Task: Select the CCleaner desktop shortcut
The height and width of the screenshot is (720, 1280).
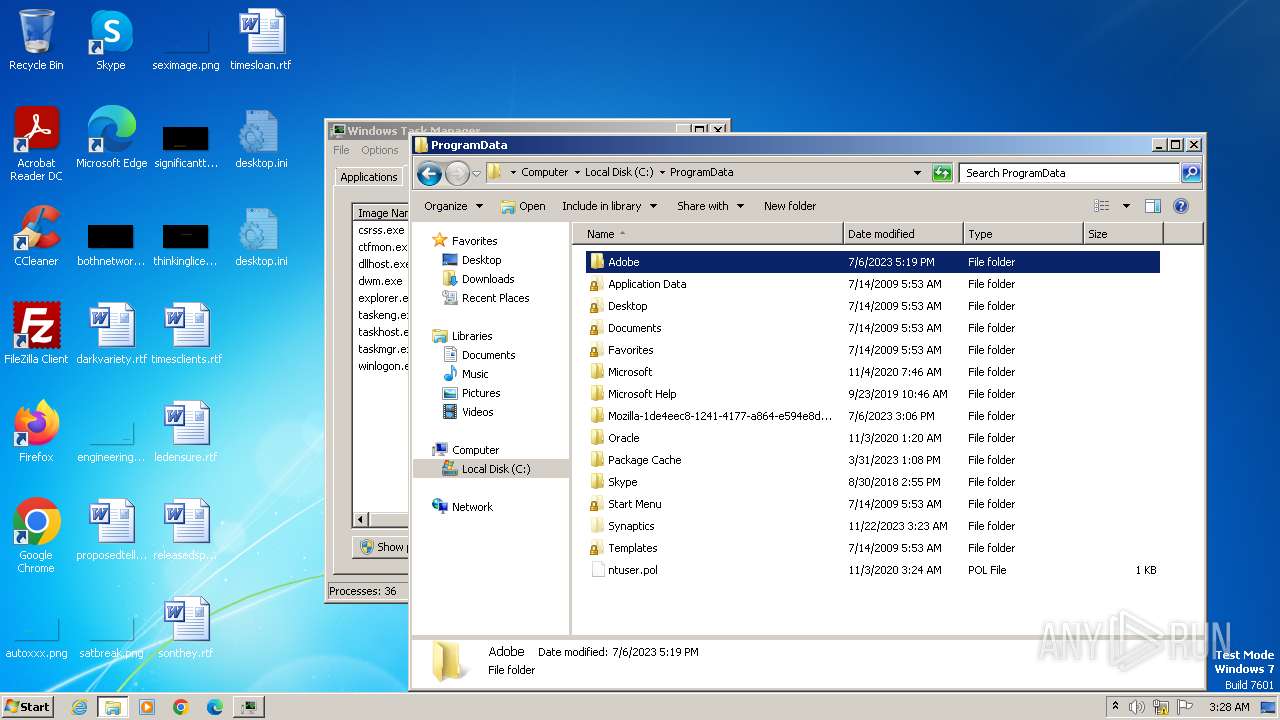Action: tap(37, 236)
